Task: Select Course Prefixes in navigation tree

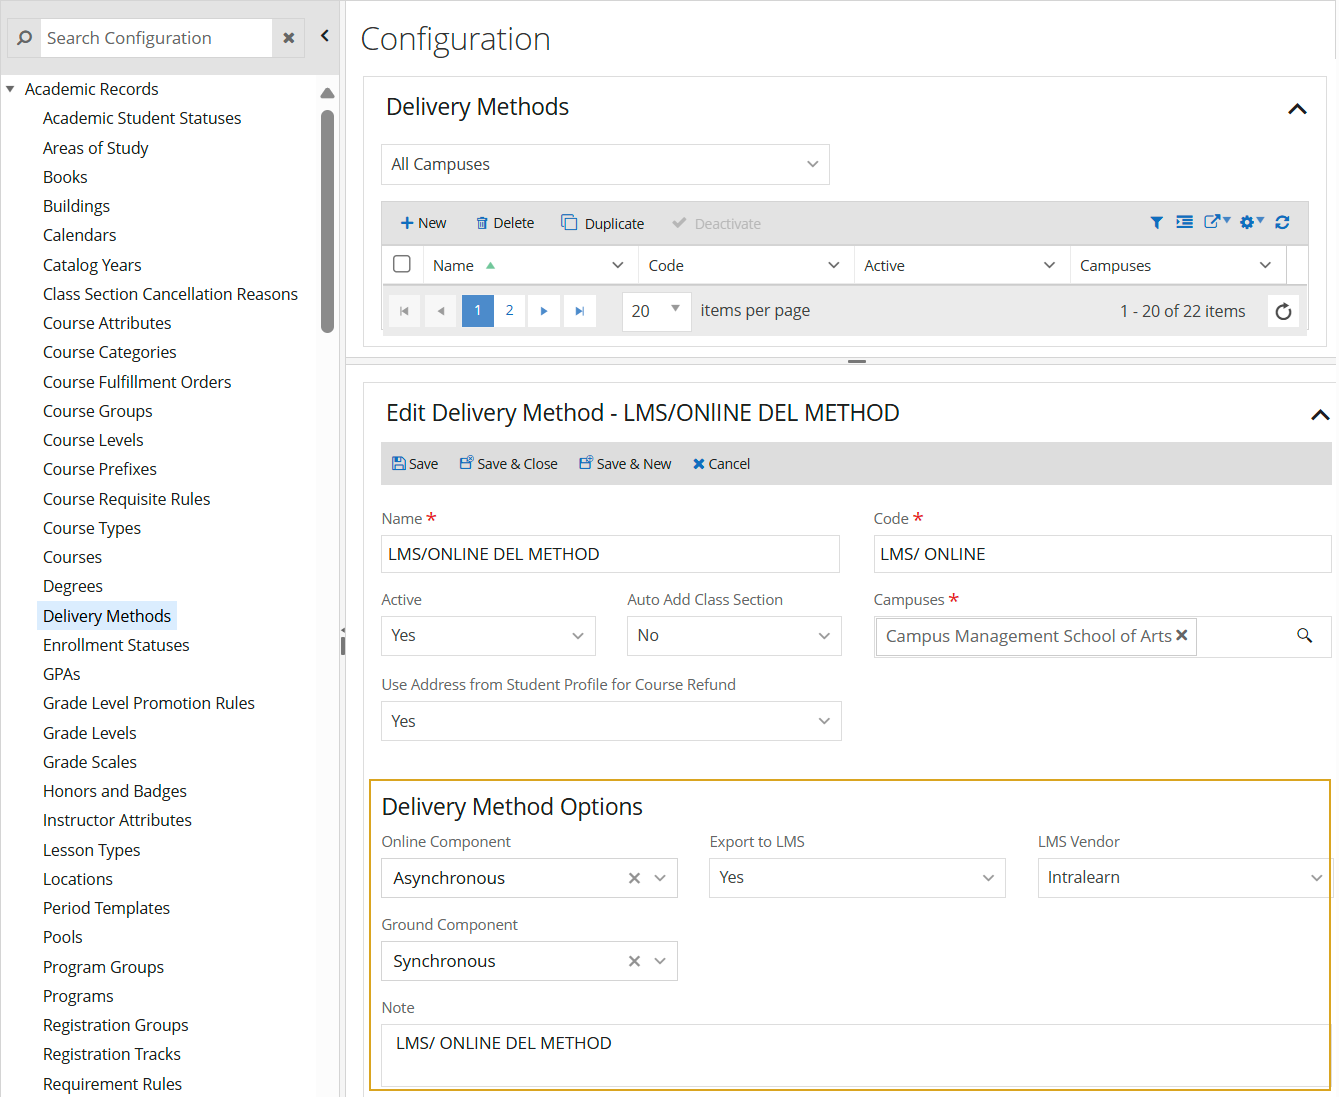Action: 100,469
